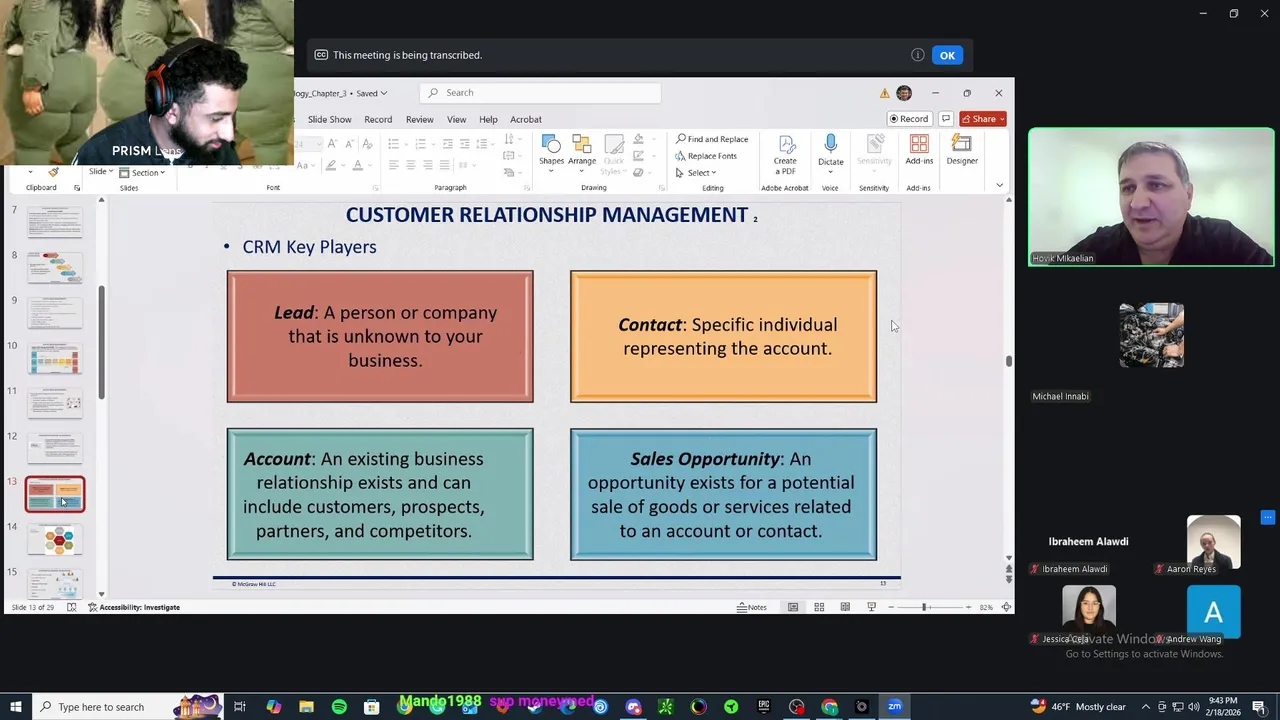Open the Shapes gallery
The height and width of the screenshot is (720, 1280).
551,152
